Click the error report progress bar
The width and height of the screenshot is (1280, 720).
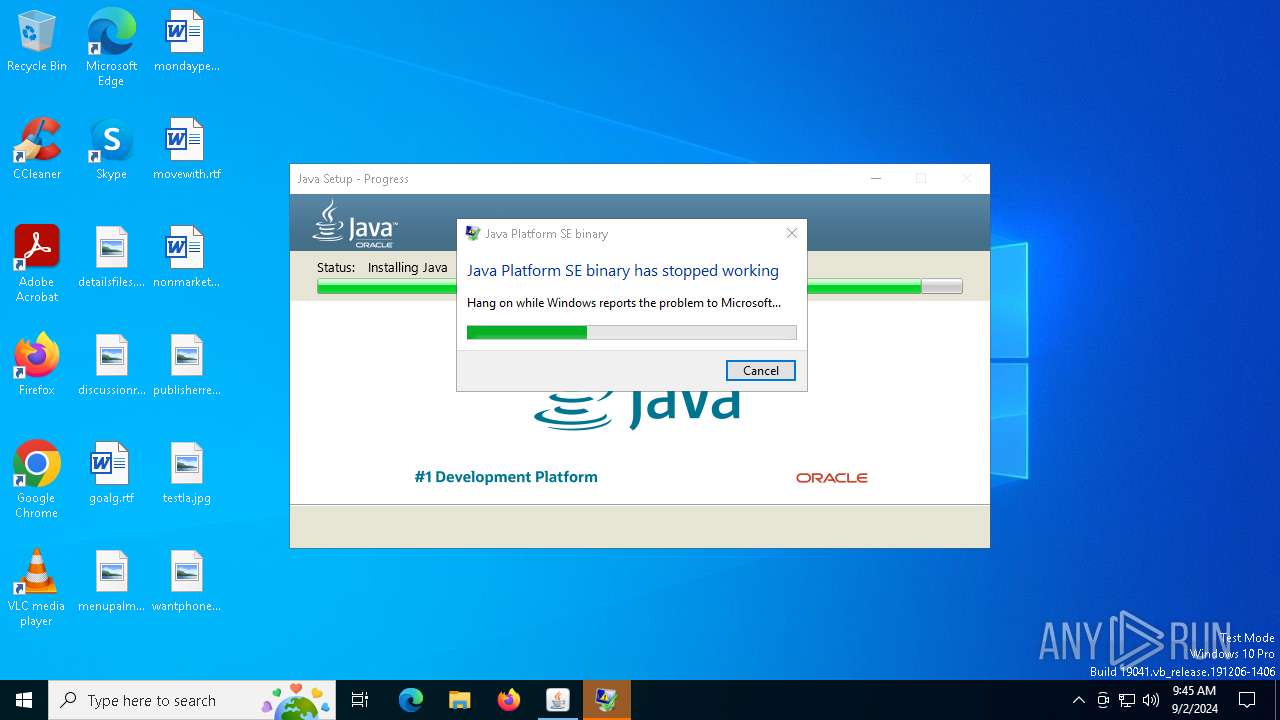[x=631, y=332]
